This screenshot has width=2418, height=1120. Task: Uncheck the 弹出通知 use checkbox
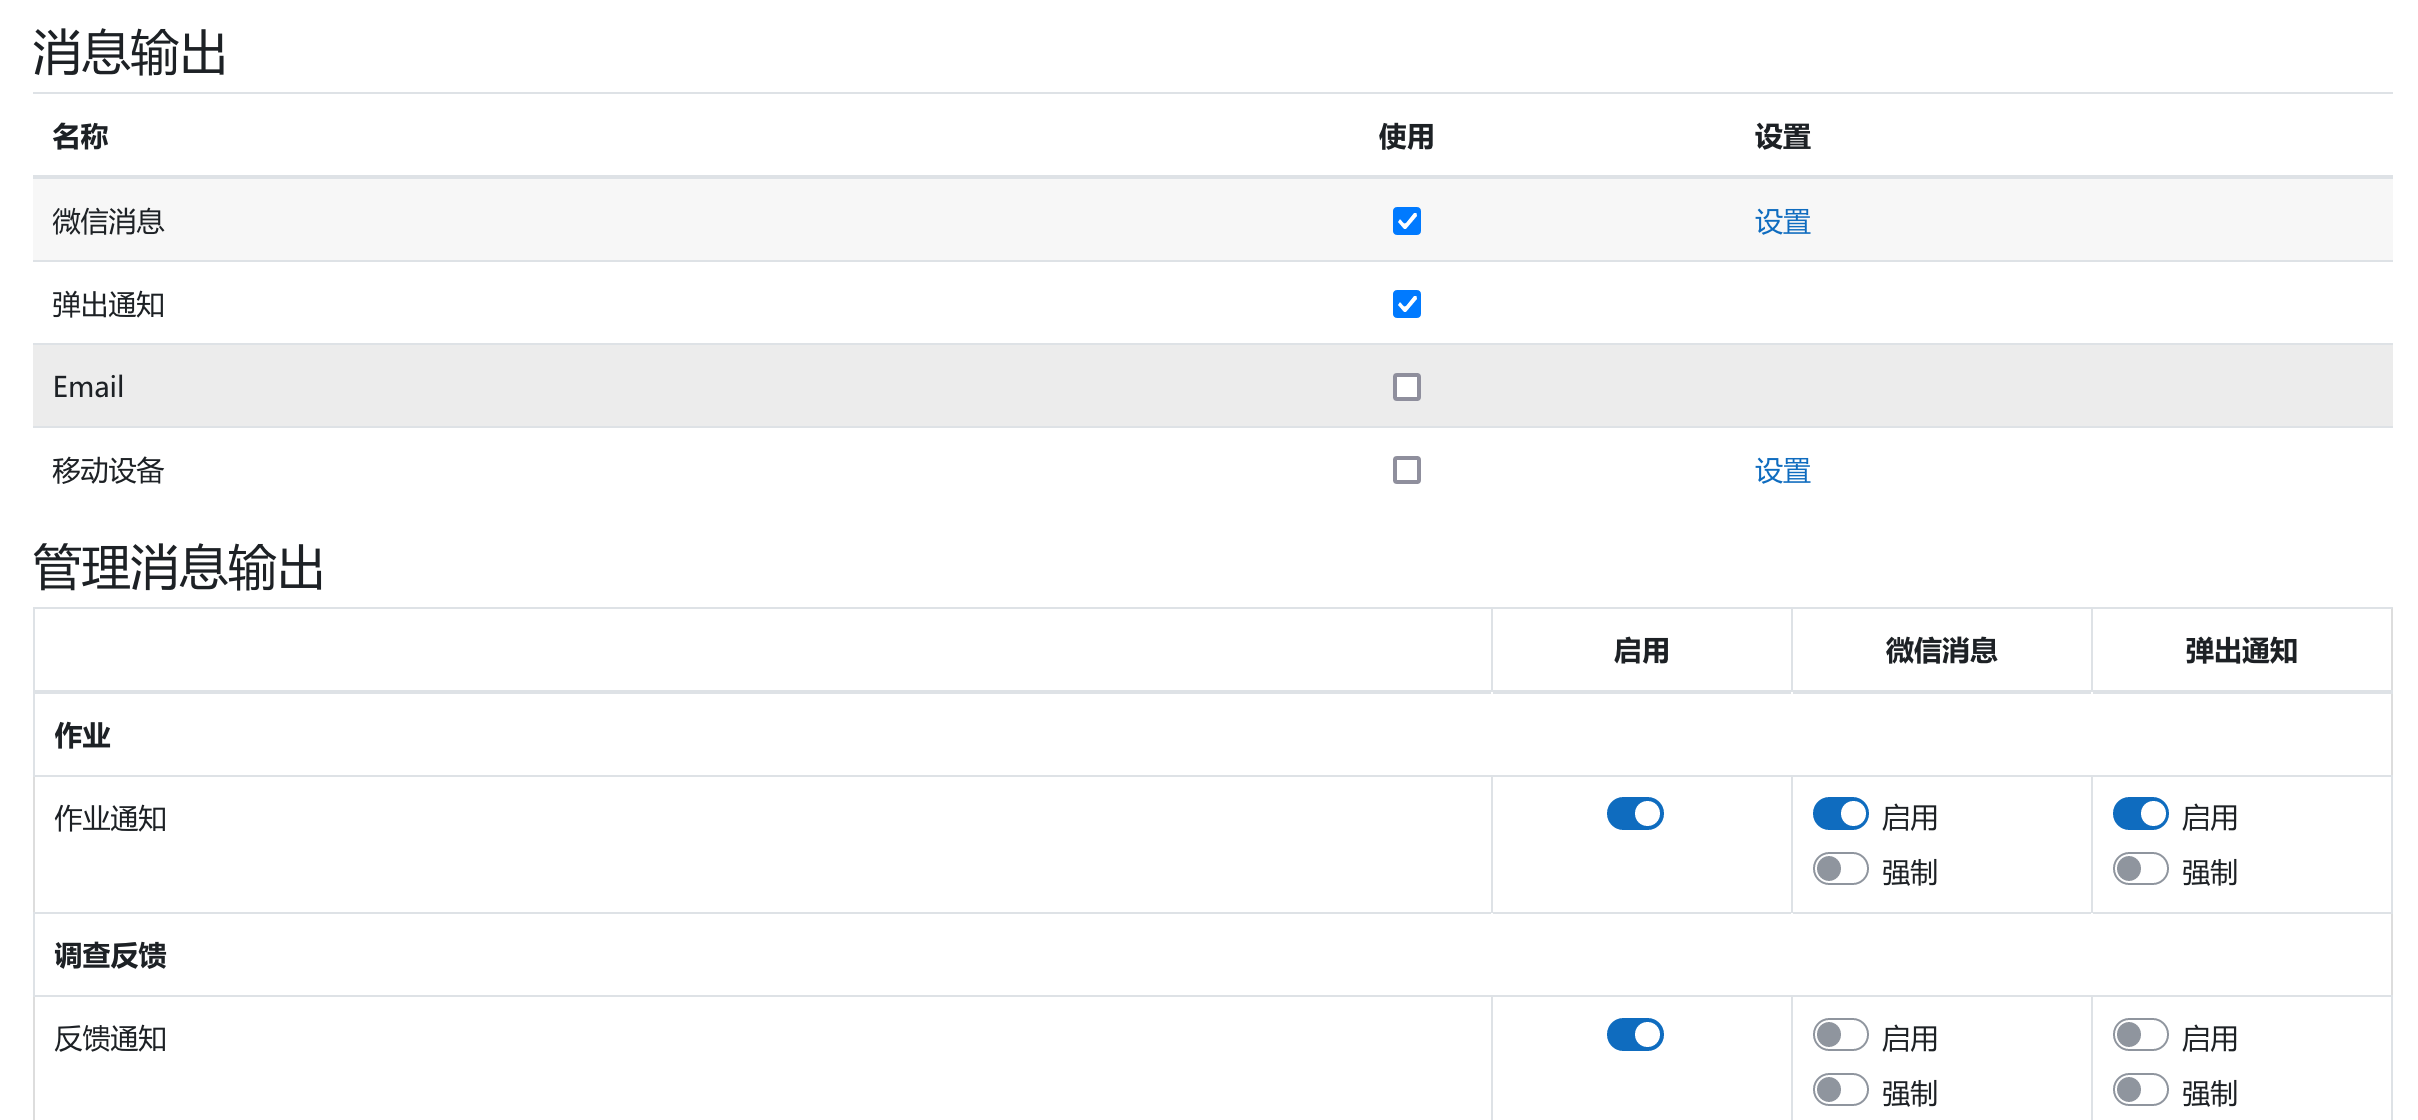1406,304
